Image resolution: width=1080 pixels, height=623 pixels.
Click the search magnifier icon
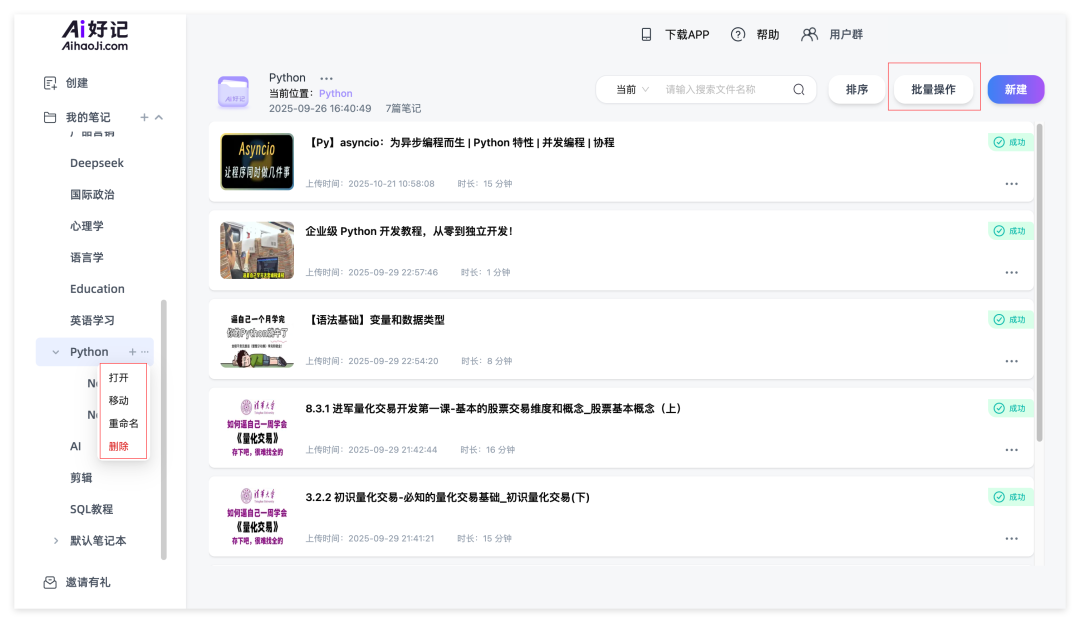pyautogui.click(x=798, y=89)
